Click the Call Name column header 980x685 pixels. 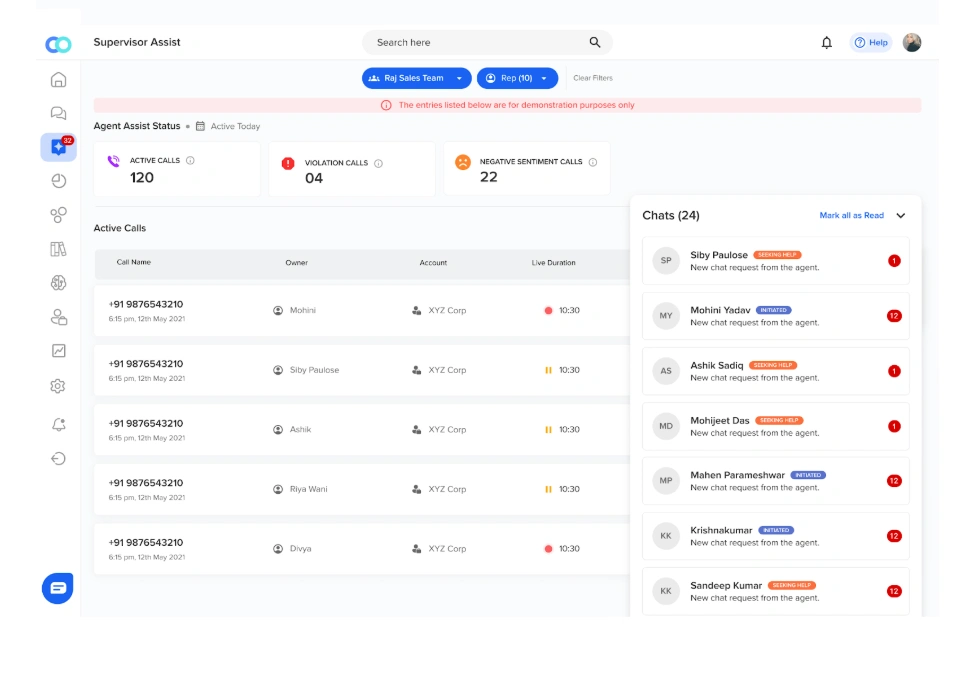[x=134, y=262]
